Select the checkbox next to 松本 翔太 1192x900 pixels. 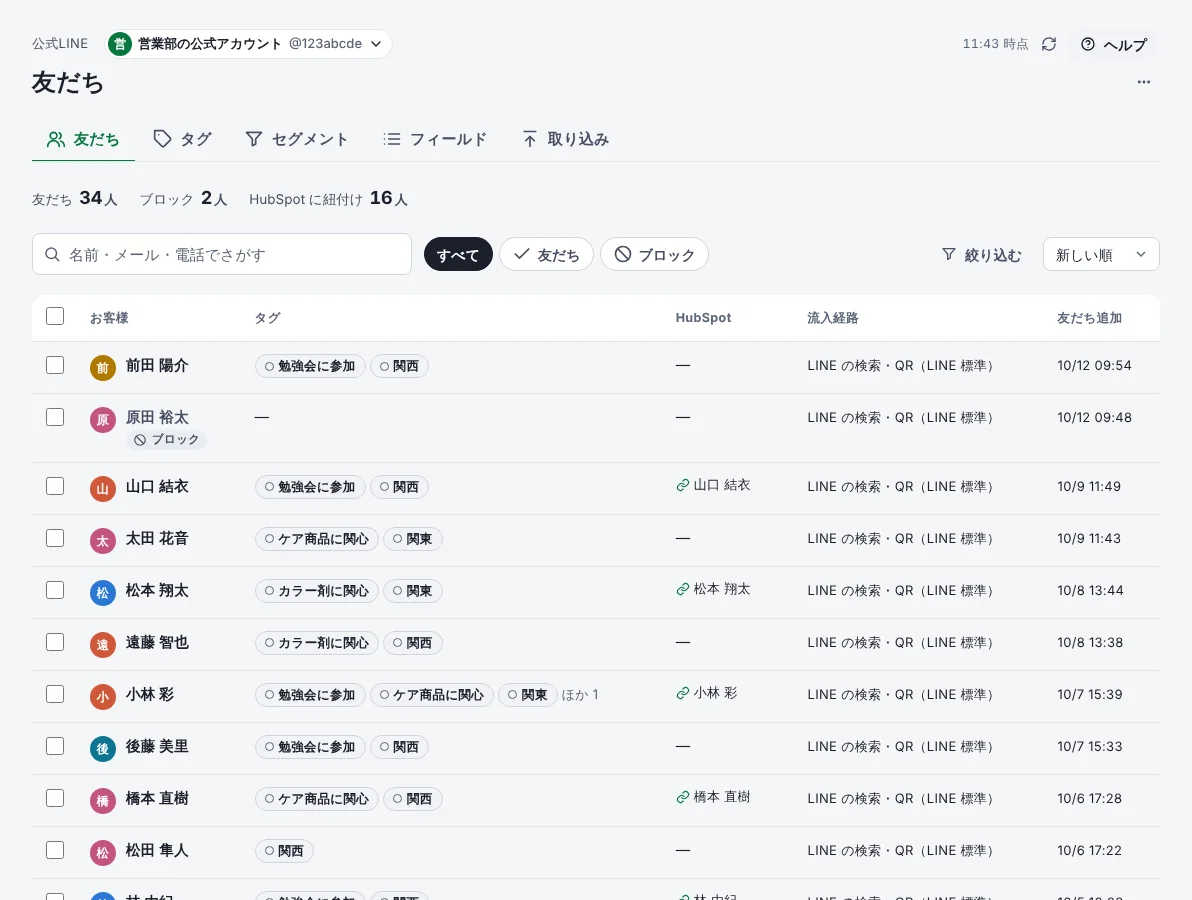[55, 590]
